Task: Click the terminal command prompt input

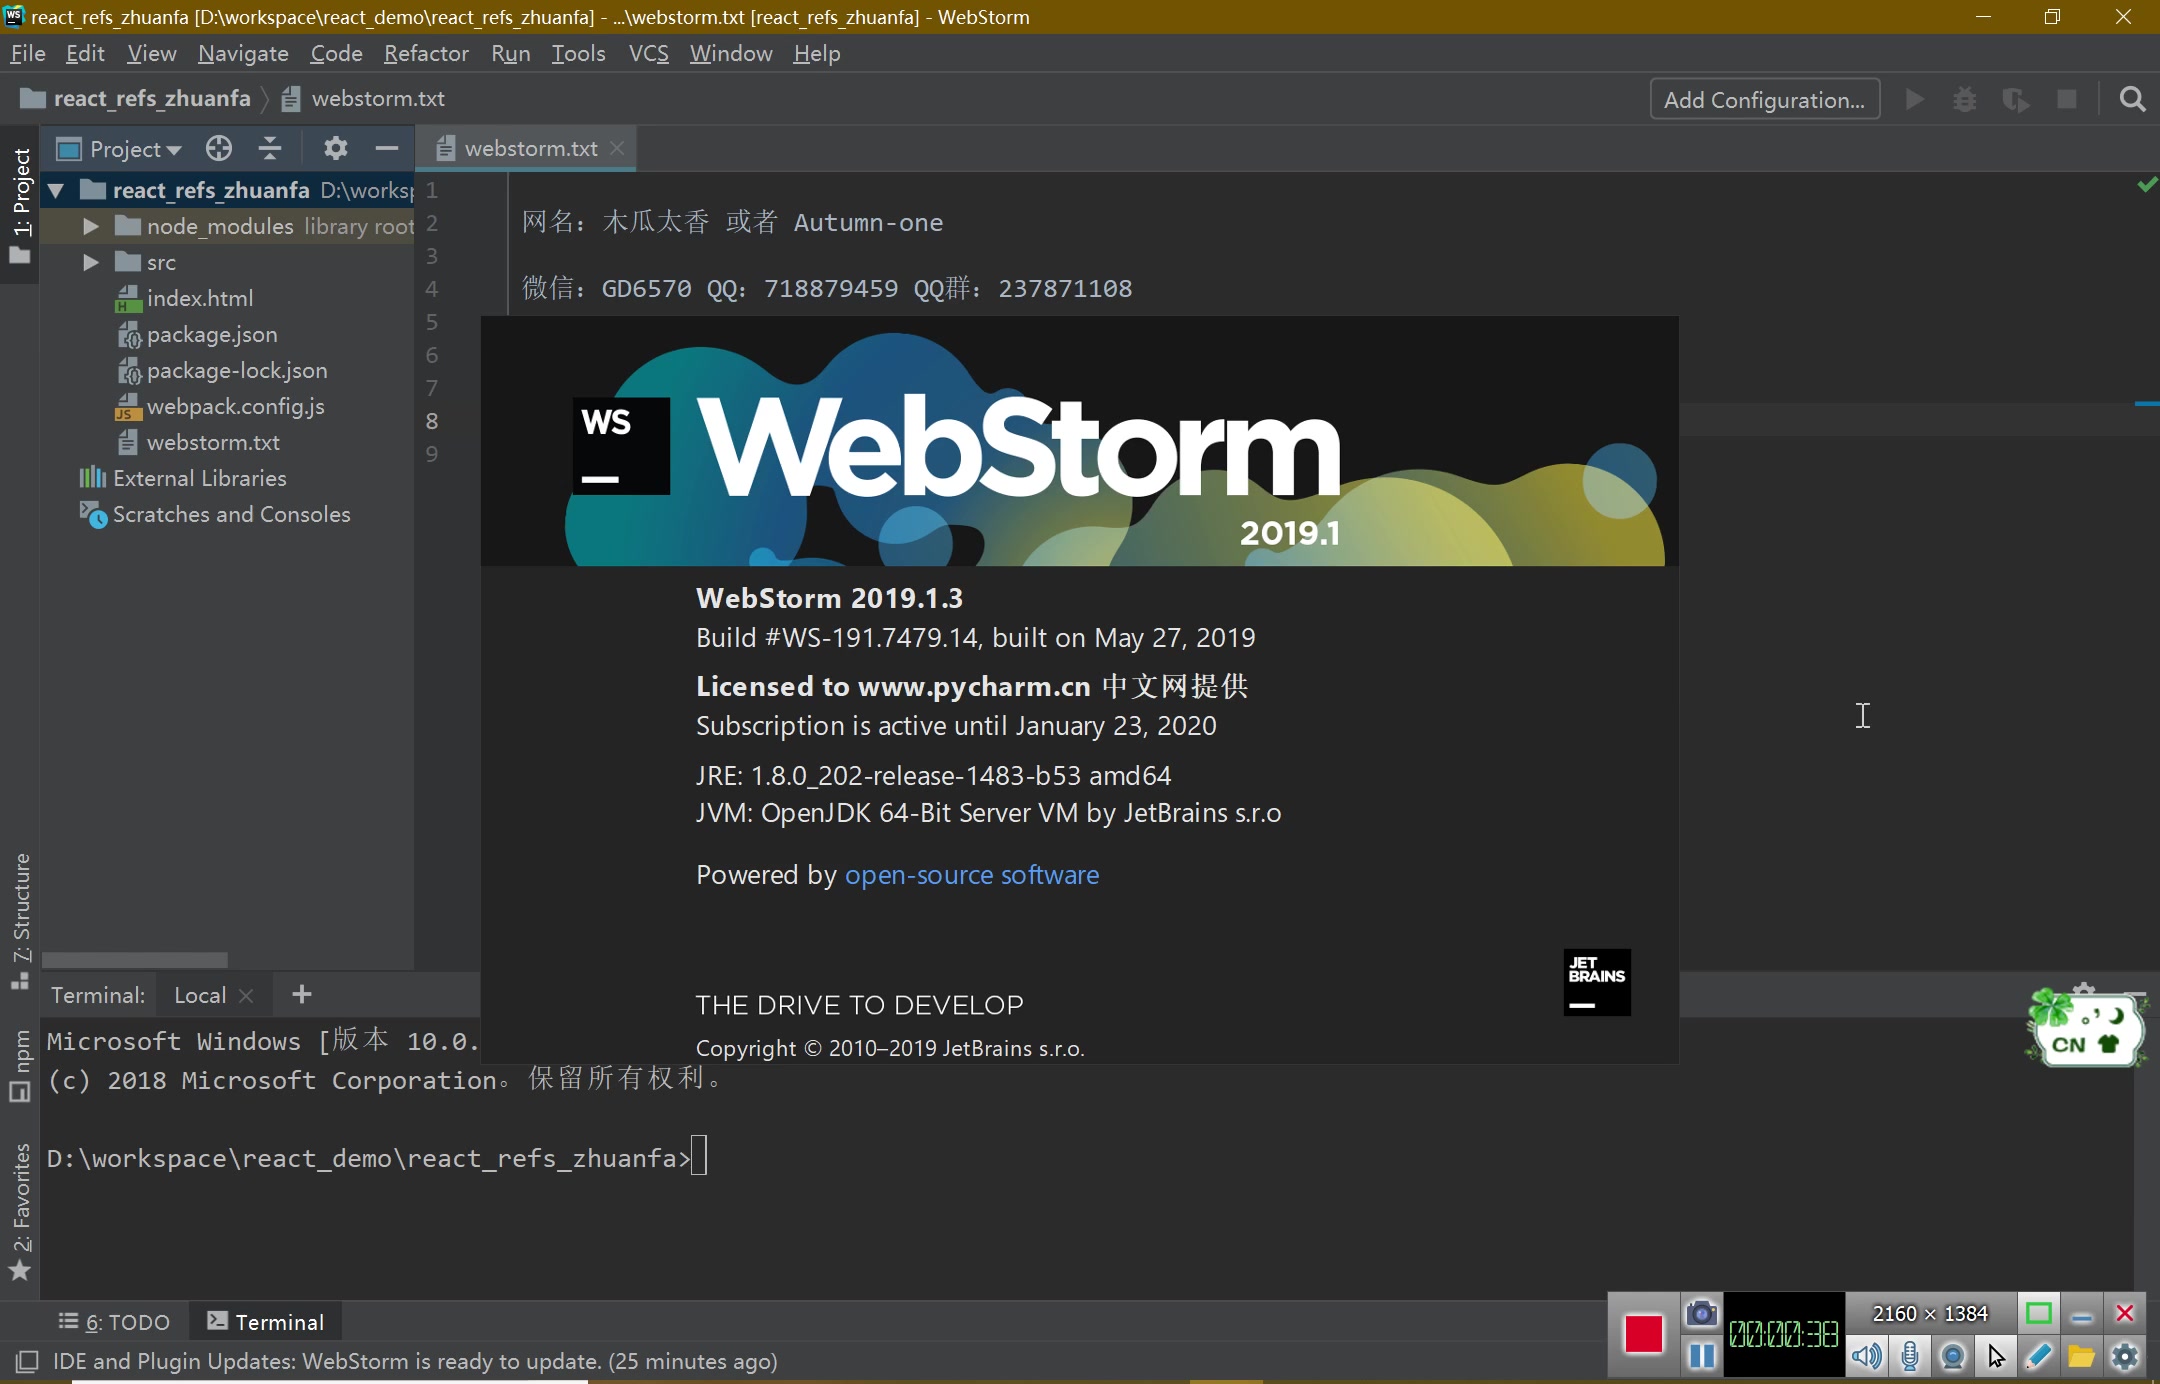Action: point(698,1157)
